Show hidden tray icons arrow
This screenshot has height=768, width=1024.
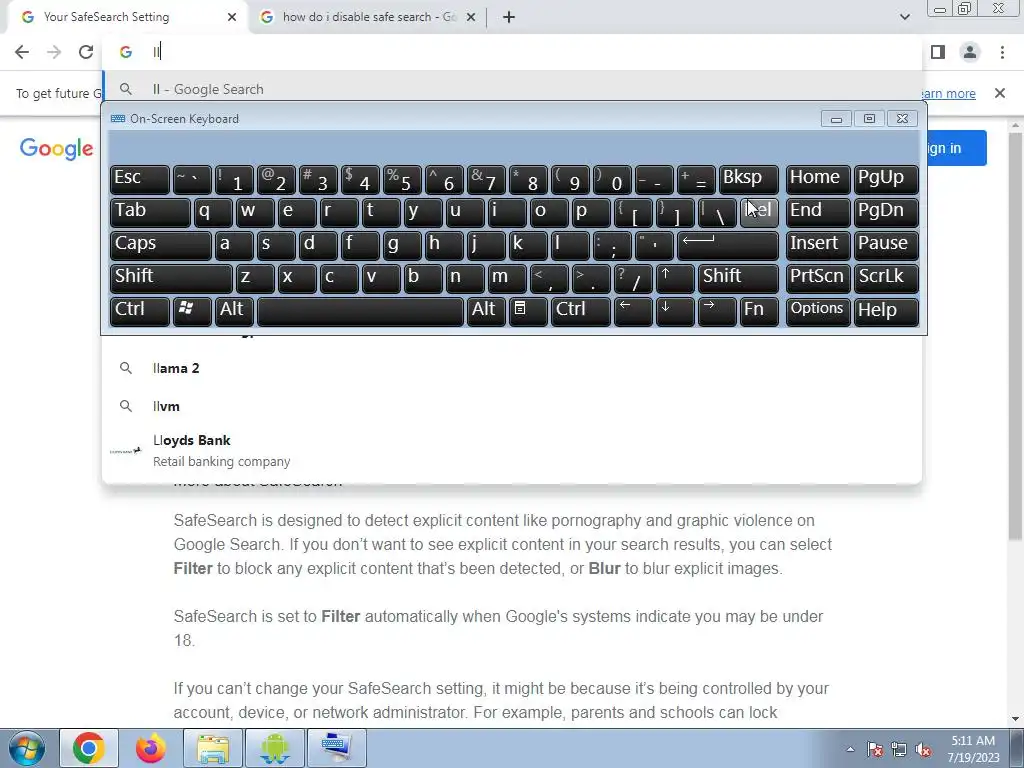pos(850,749)
